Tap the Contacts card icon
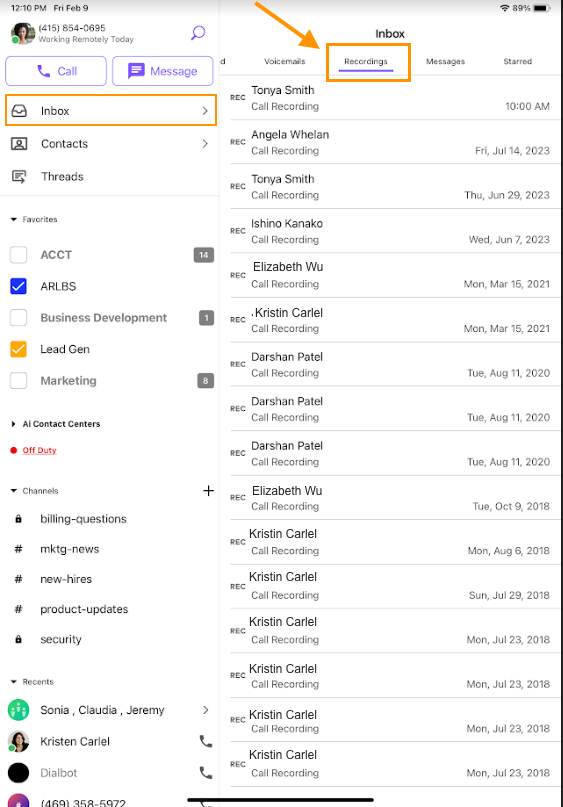Viewport: 563px width, 807px height. coord(19,144)
